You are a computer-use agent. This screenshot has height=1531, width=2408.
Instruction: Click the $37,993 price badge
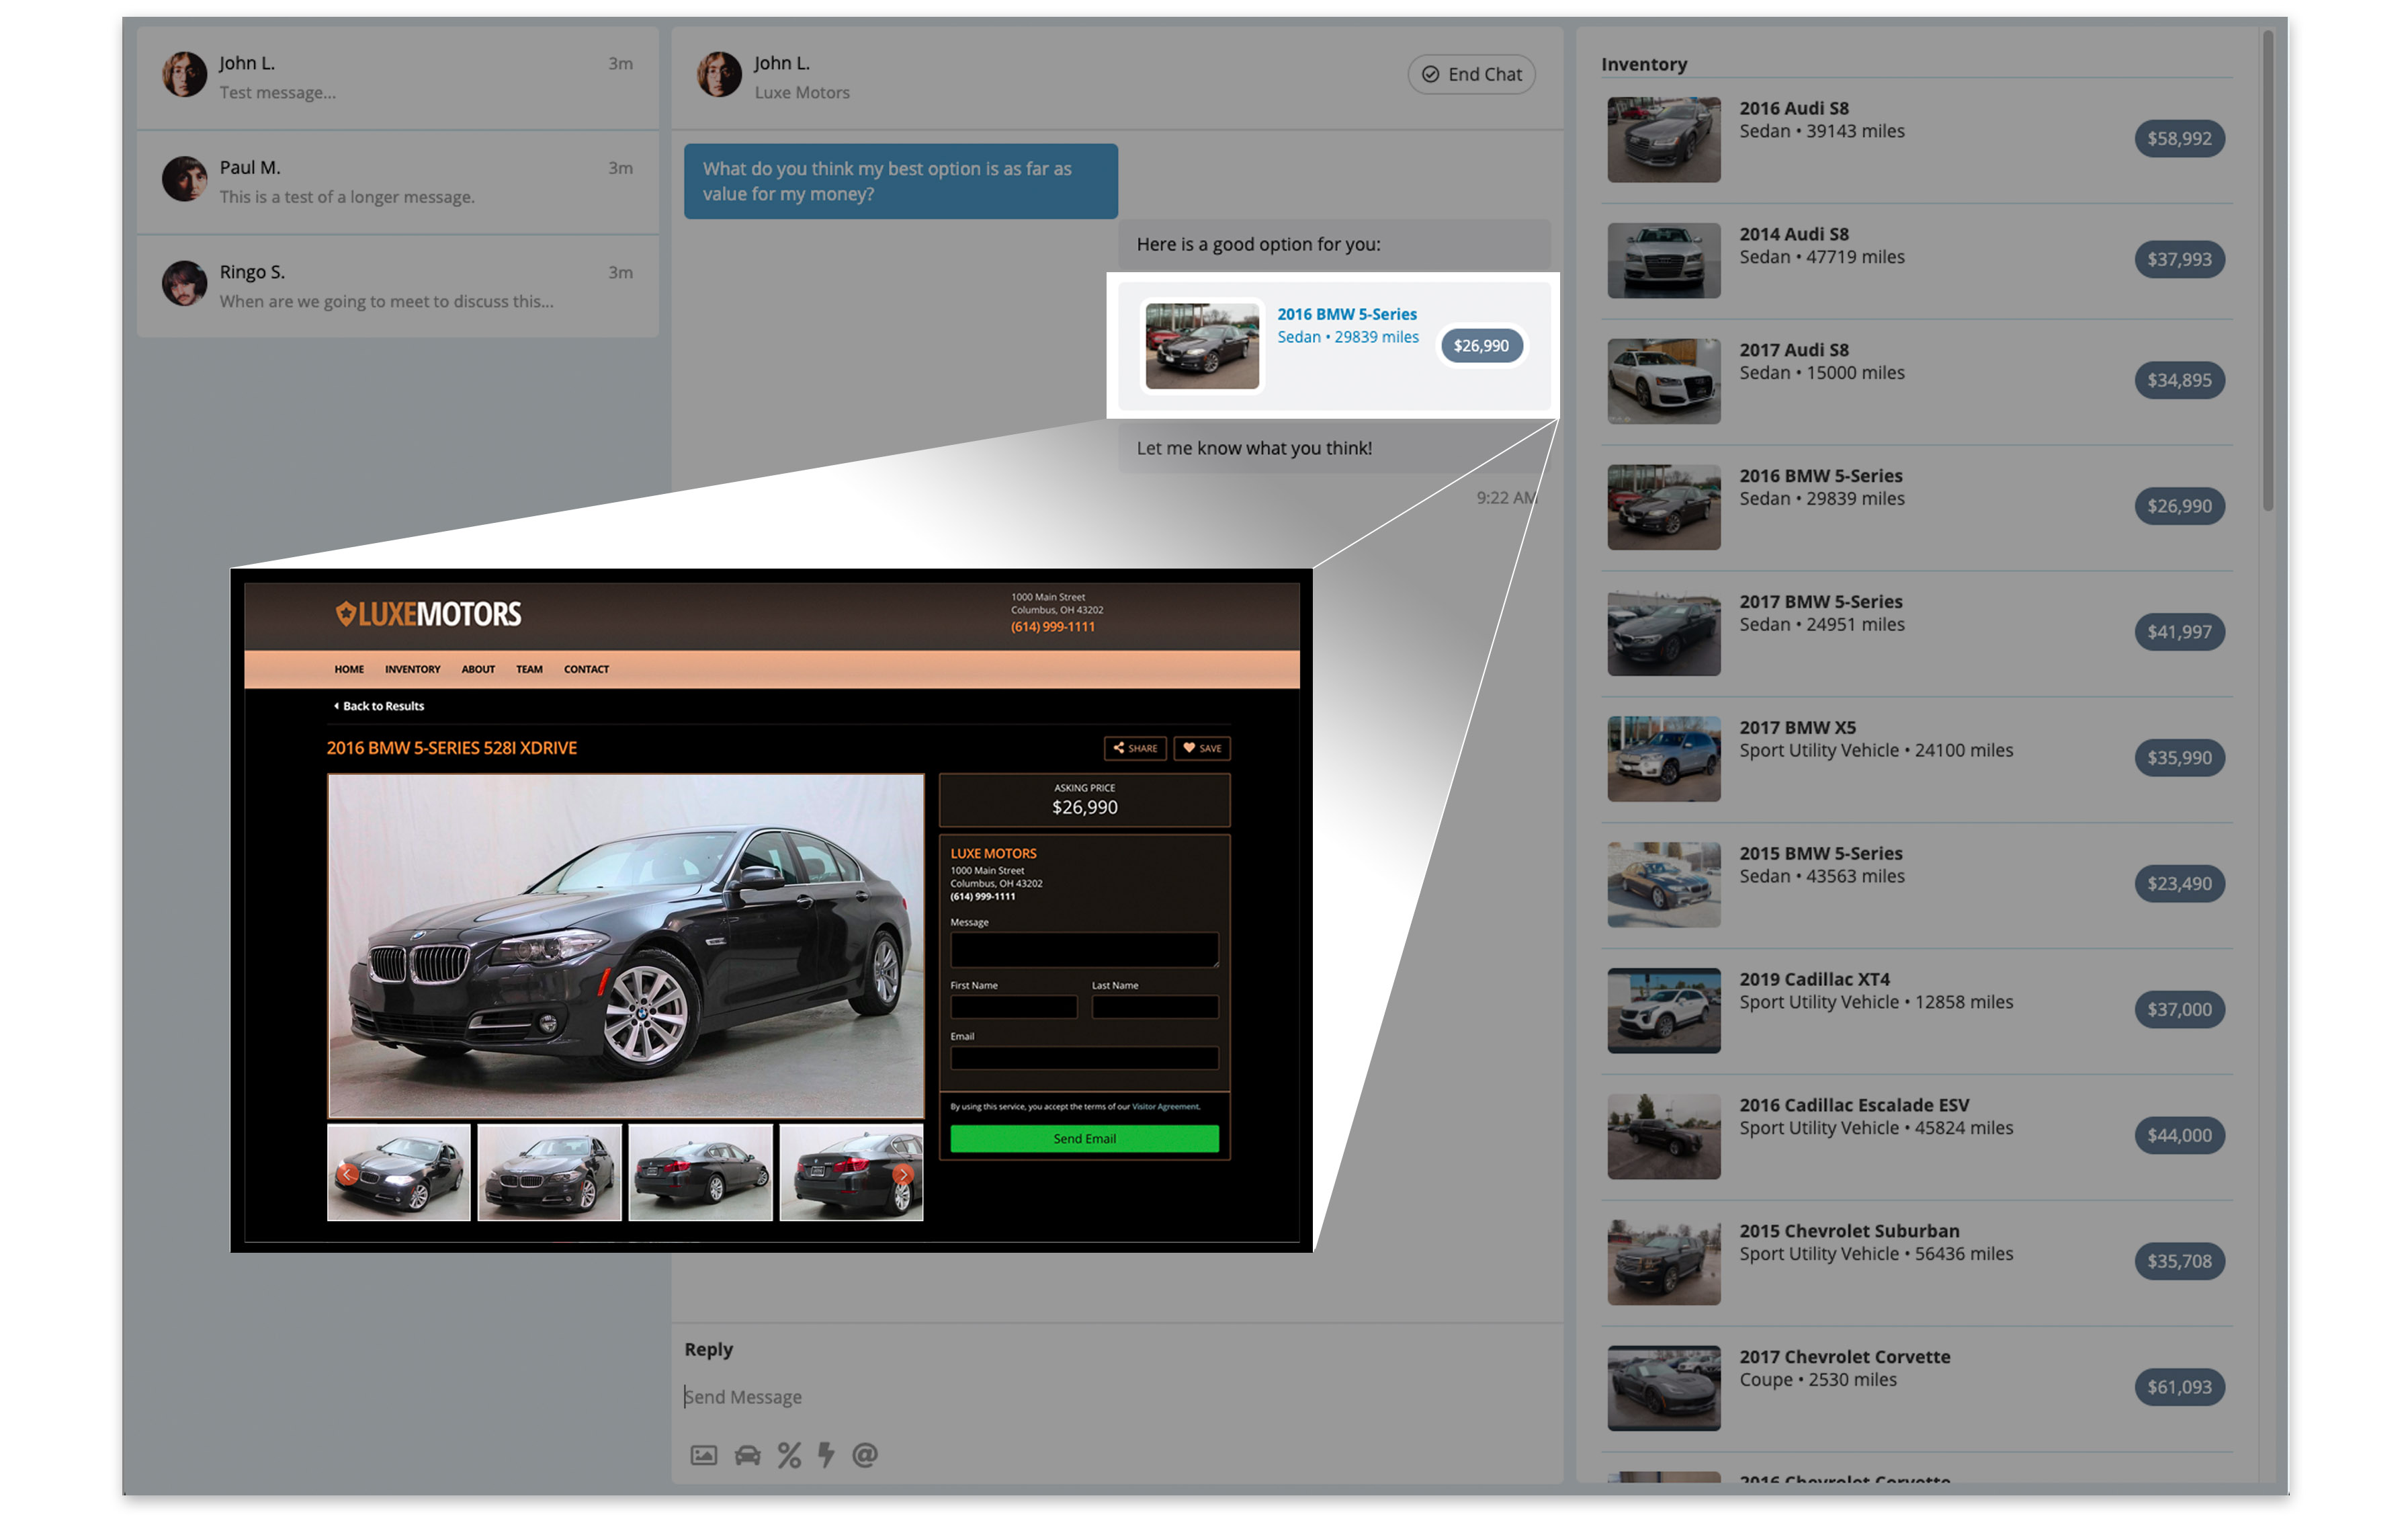pos(2179,259)
